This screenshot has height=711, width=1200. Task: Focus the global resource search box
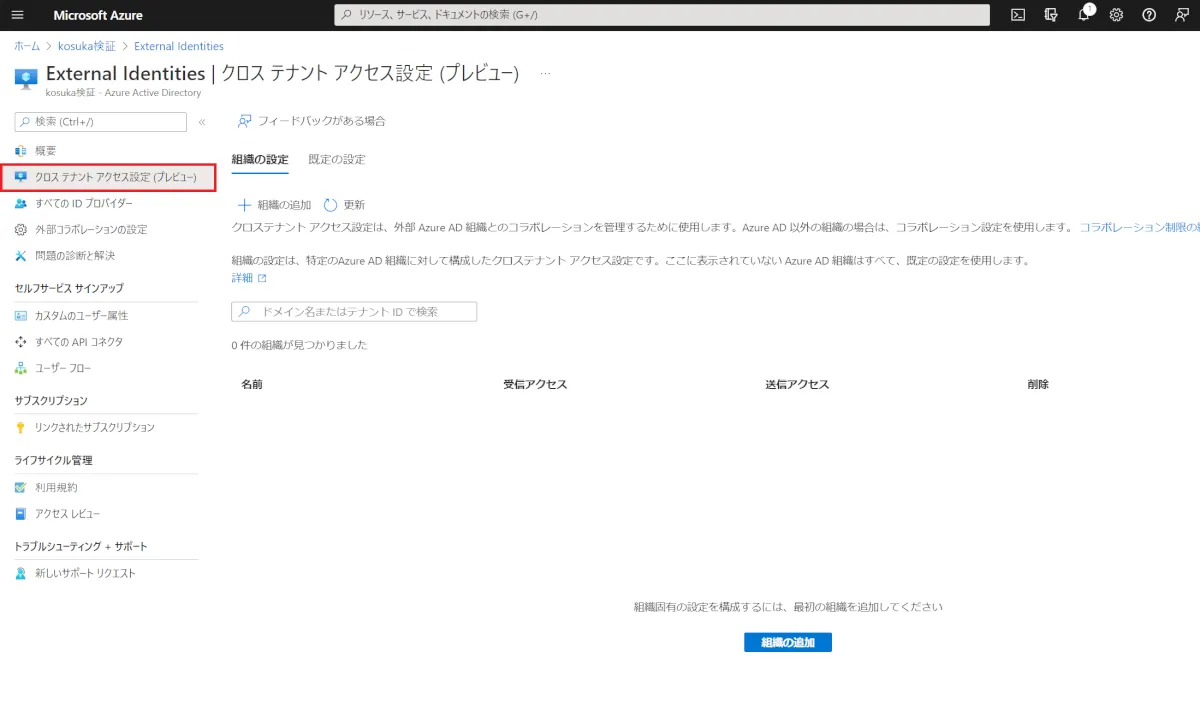click(662, 15)
